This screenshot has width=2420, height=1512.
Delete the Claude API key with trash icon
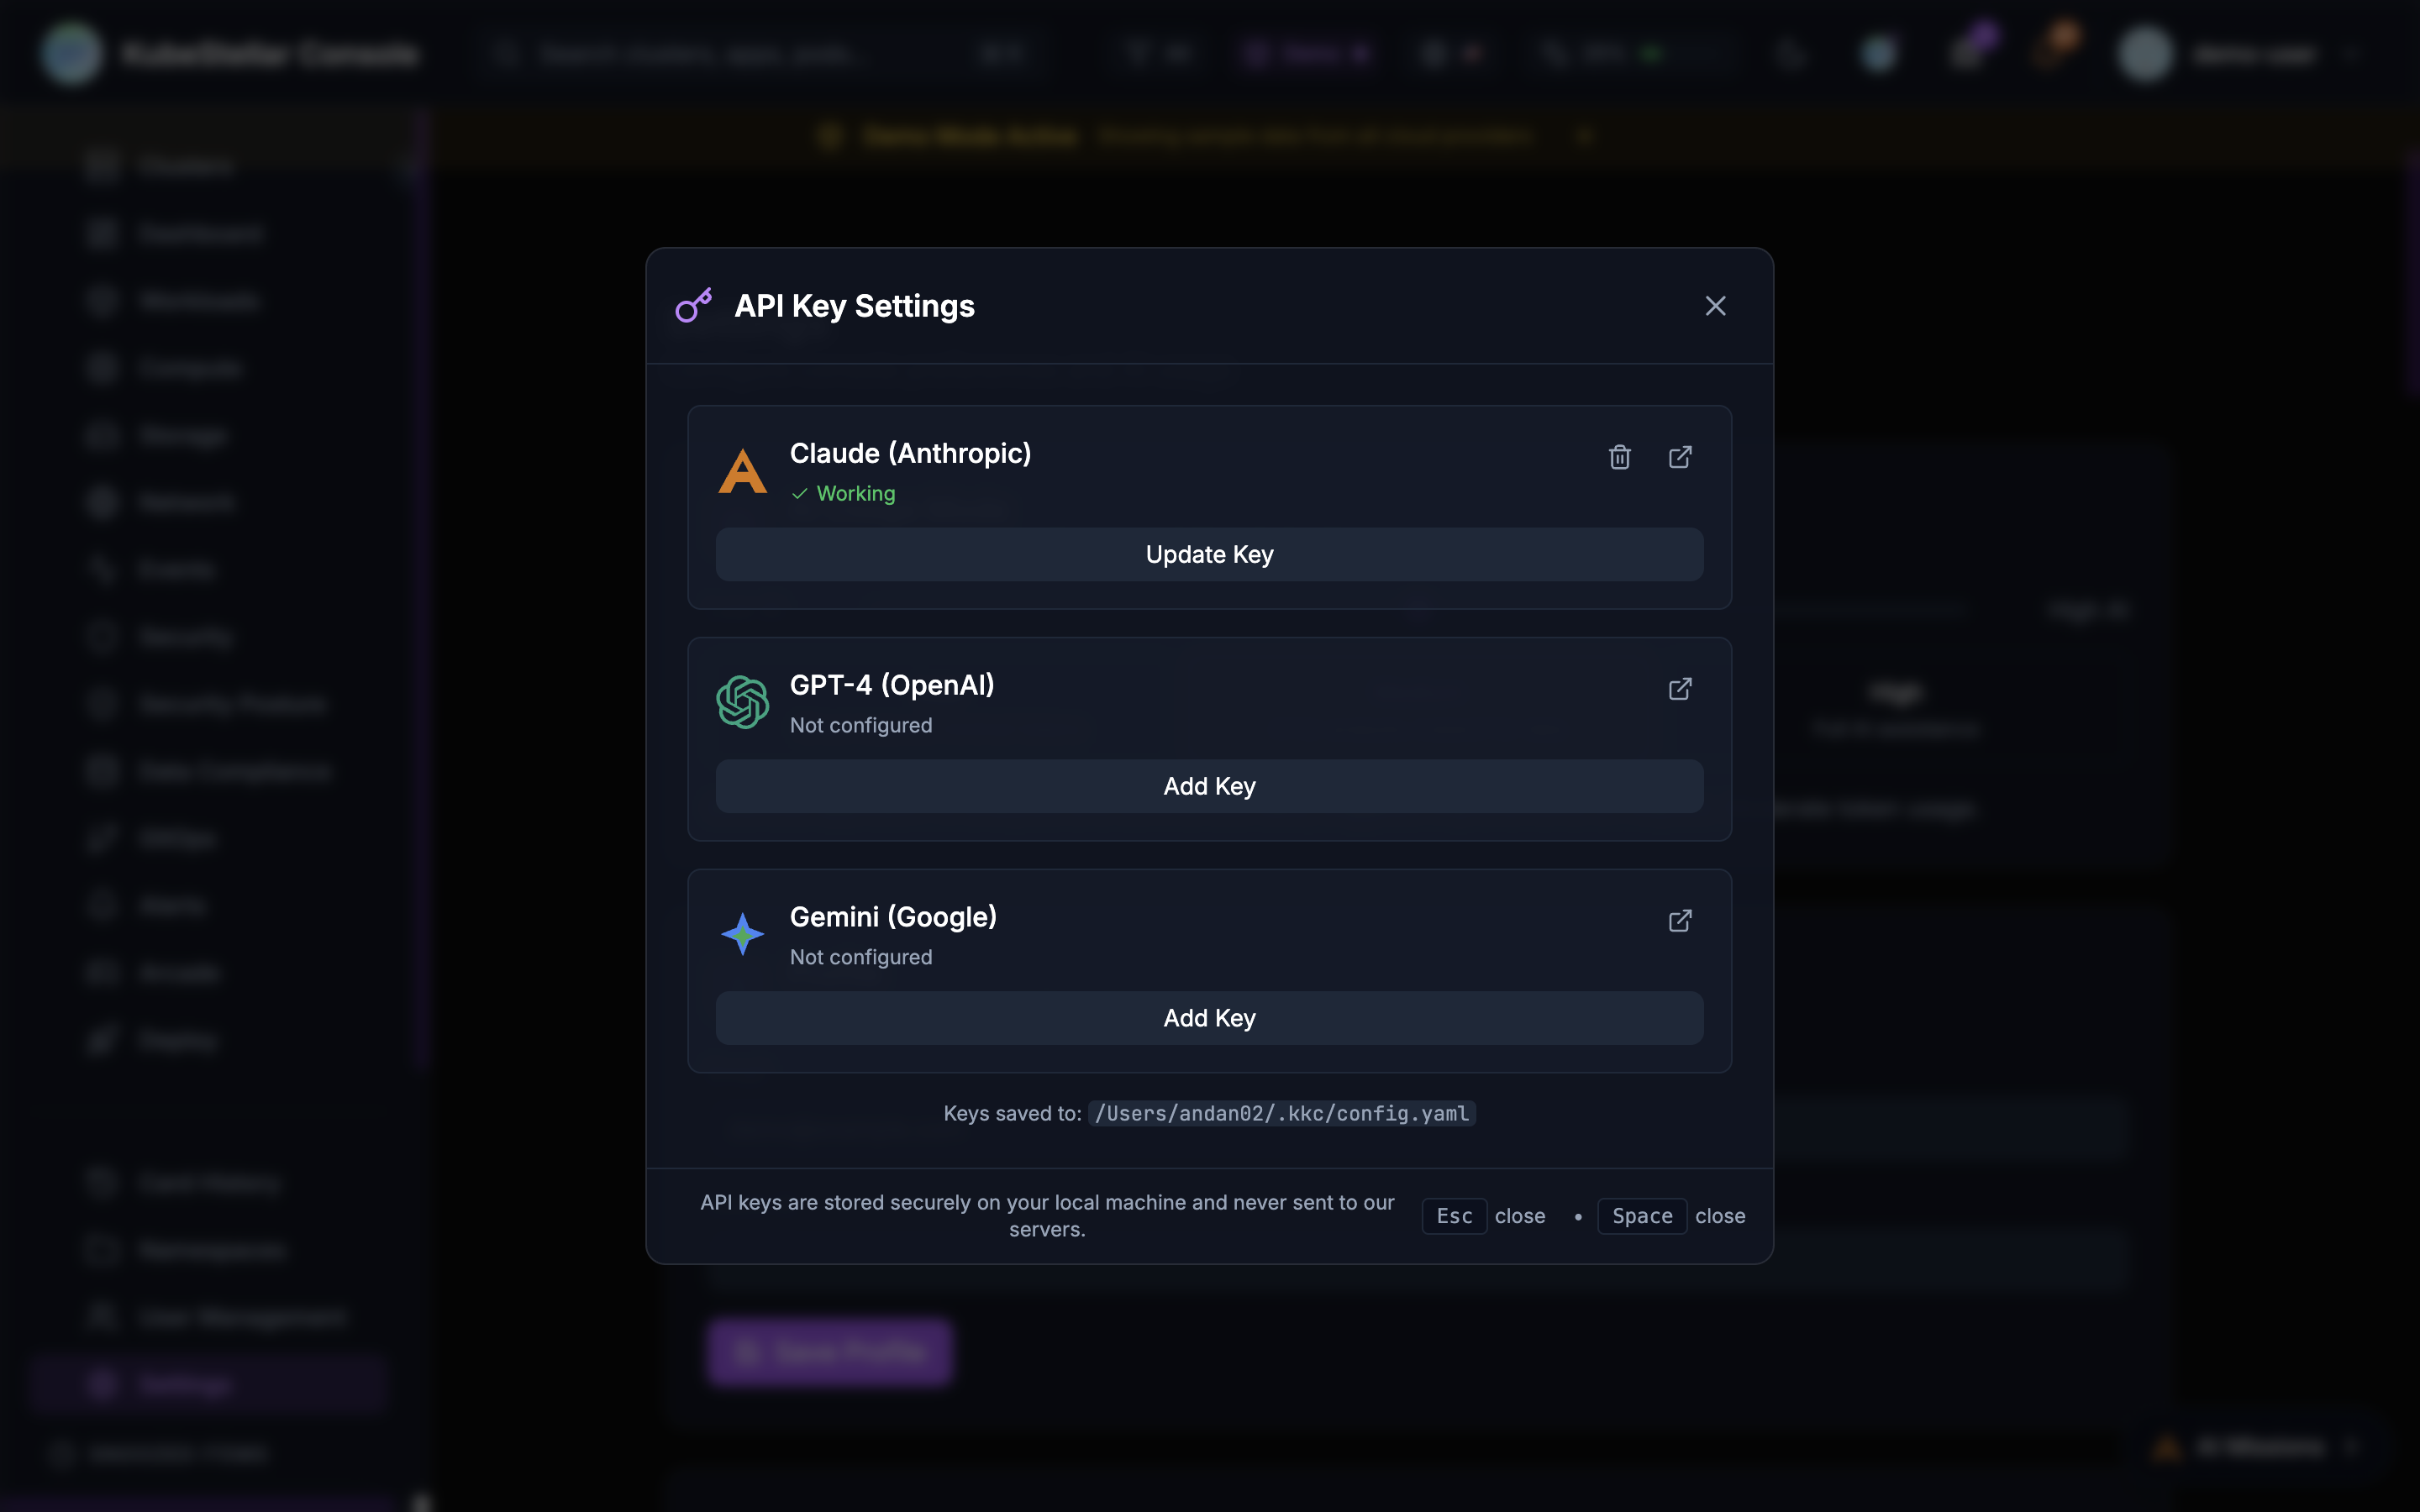pos(1619,457)
